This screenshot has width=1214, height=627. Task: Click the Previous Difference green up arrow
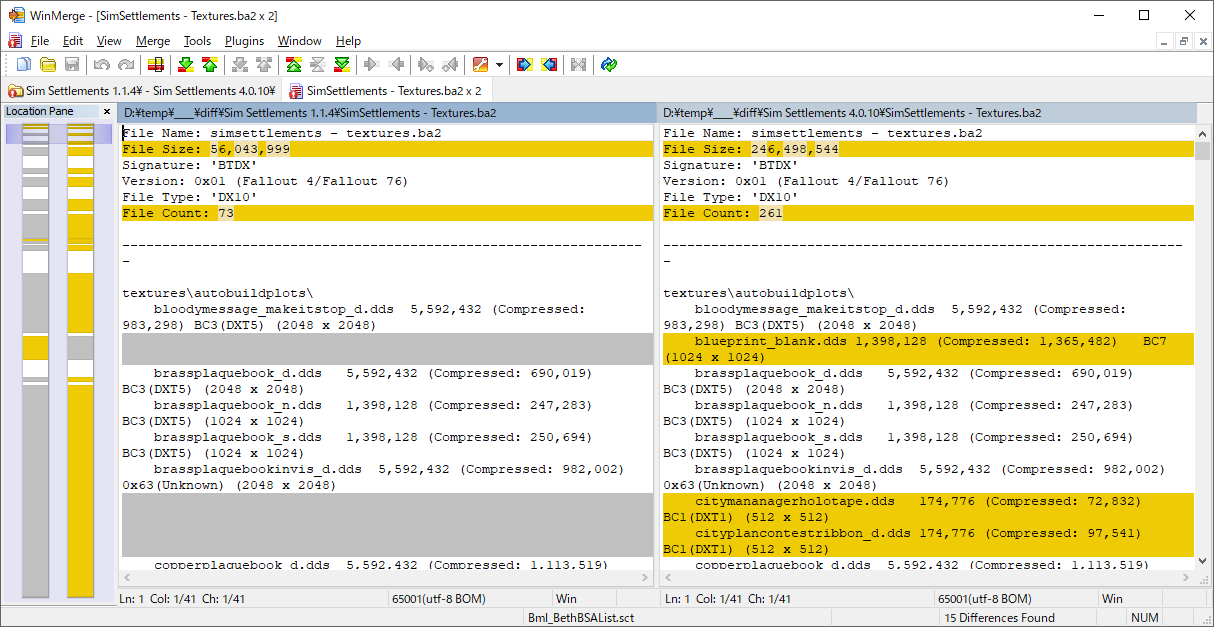click(210, 65)
